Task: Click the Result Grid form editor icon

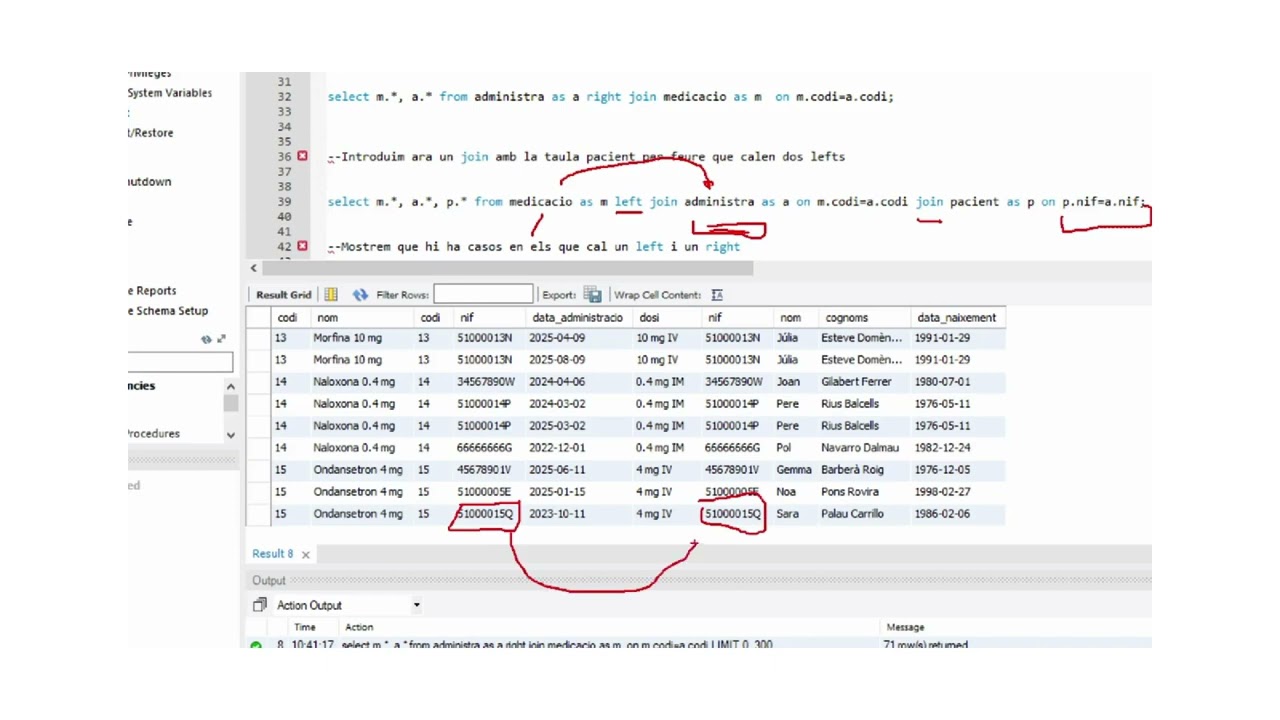Action: pos(331,295)
